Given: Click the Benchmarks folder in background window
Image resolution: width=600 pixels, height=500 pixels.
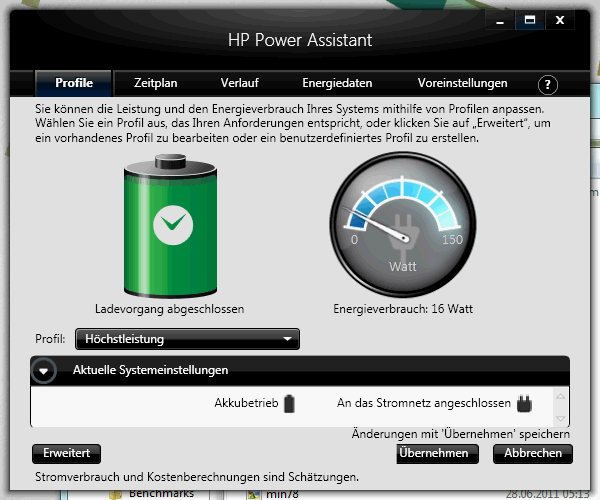Looking at the screenshot, I should 161,494.
